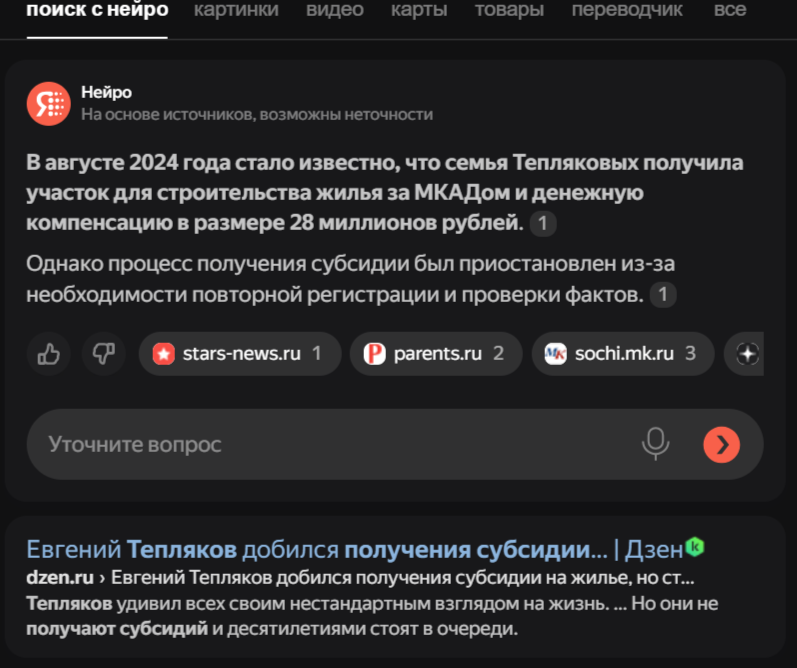The height and width of the screenshot is (668, 797).
Task: Click the green verified badge near Дзен
Action: tap(695, 547)
